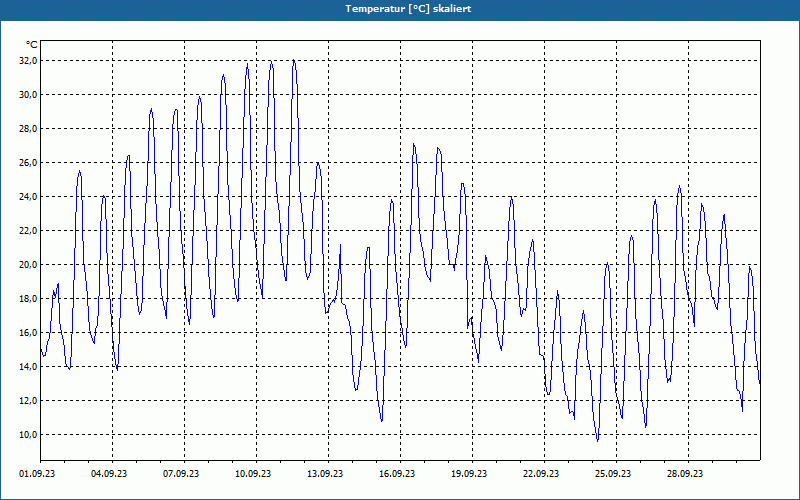Click the 01.09.23 date label

click(x=37, y=474)
